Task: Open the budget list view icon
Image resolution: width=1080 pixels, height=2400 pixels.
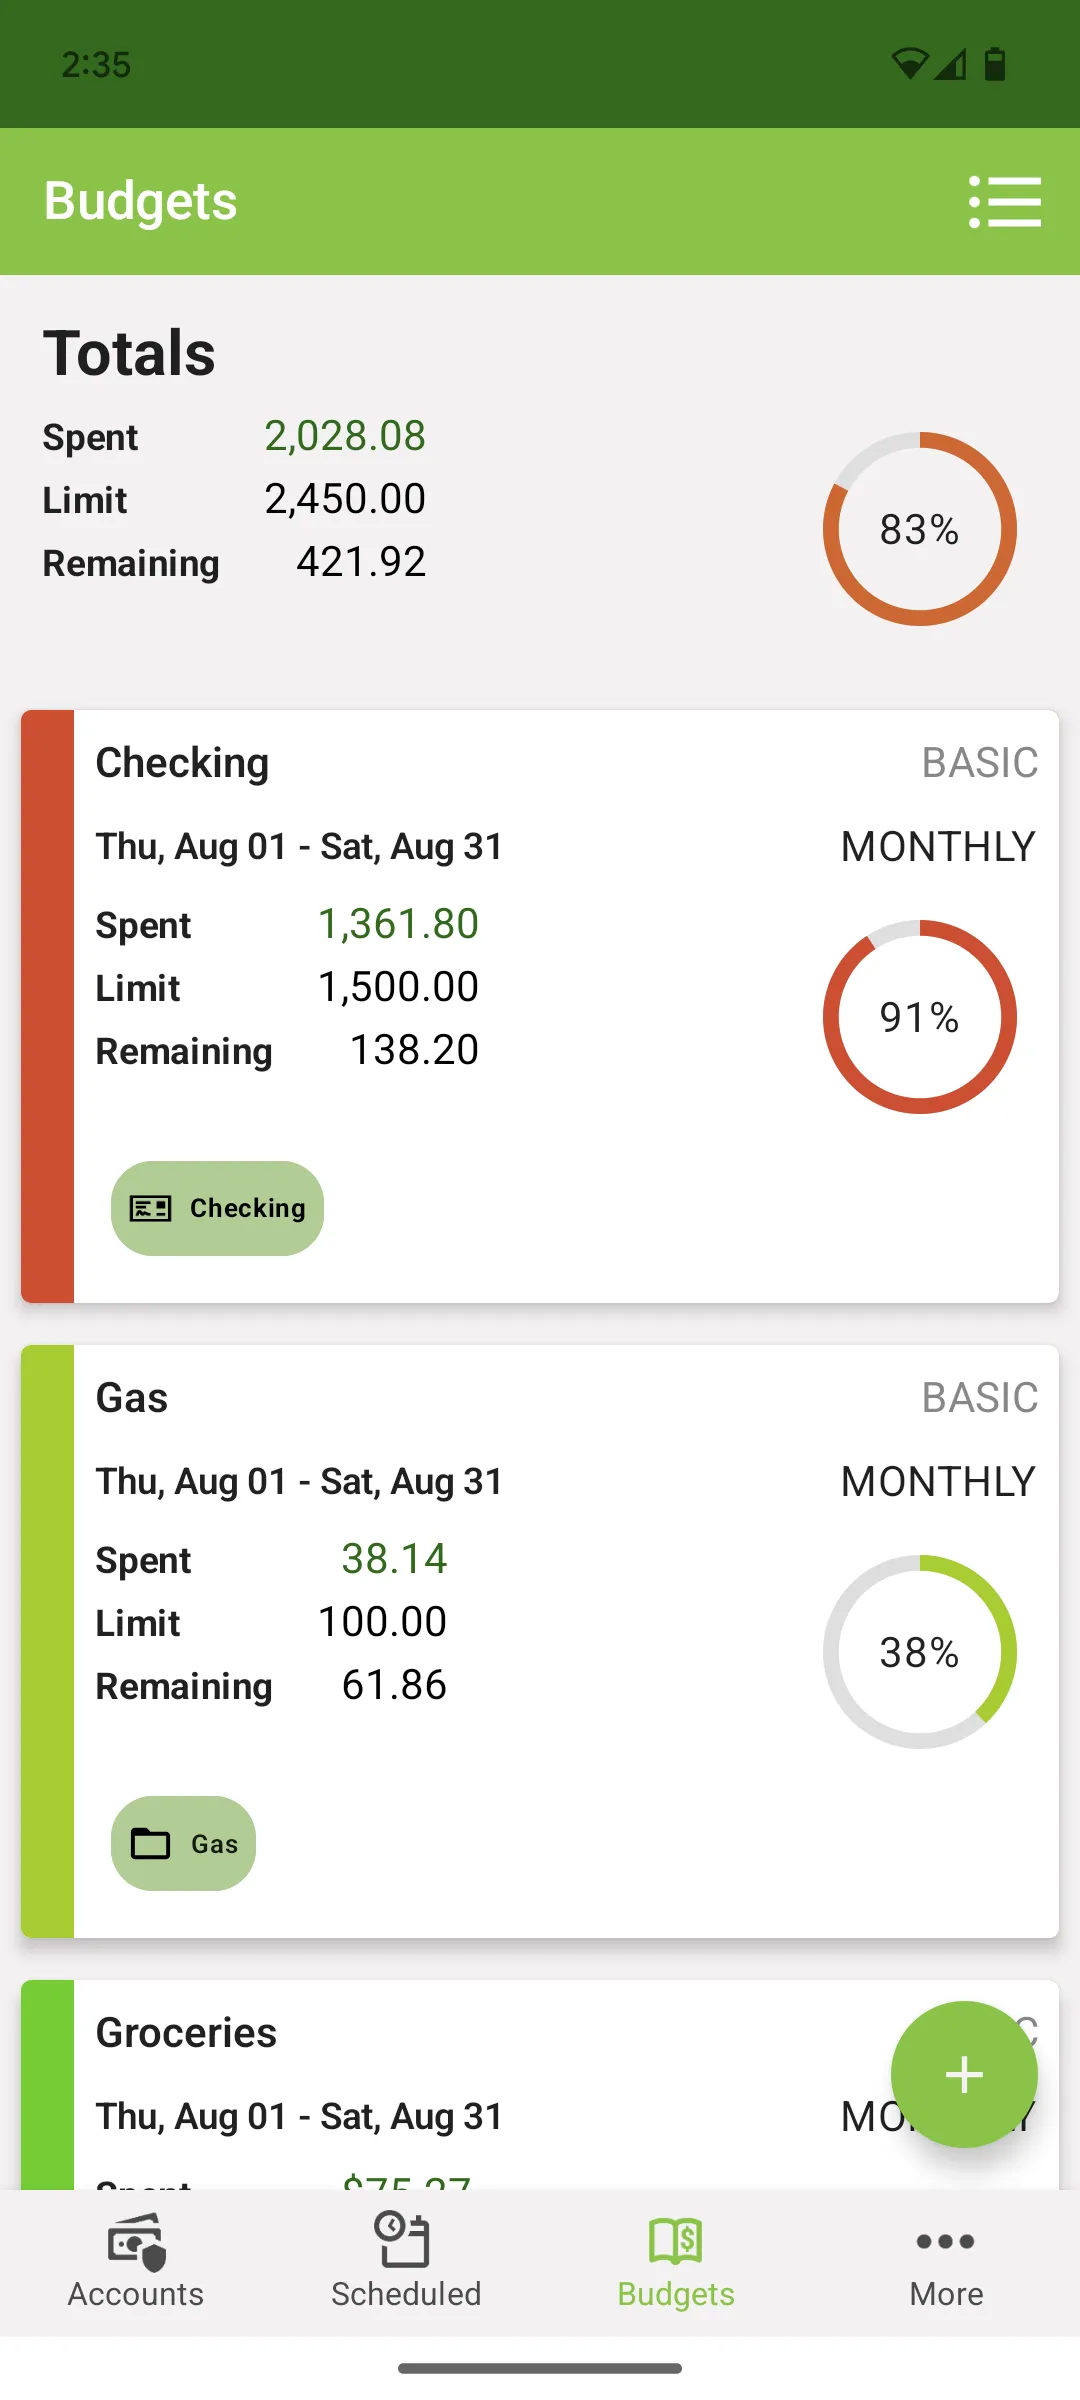Action: pyautogui.click(x=1004, y=202)
